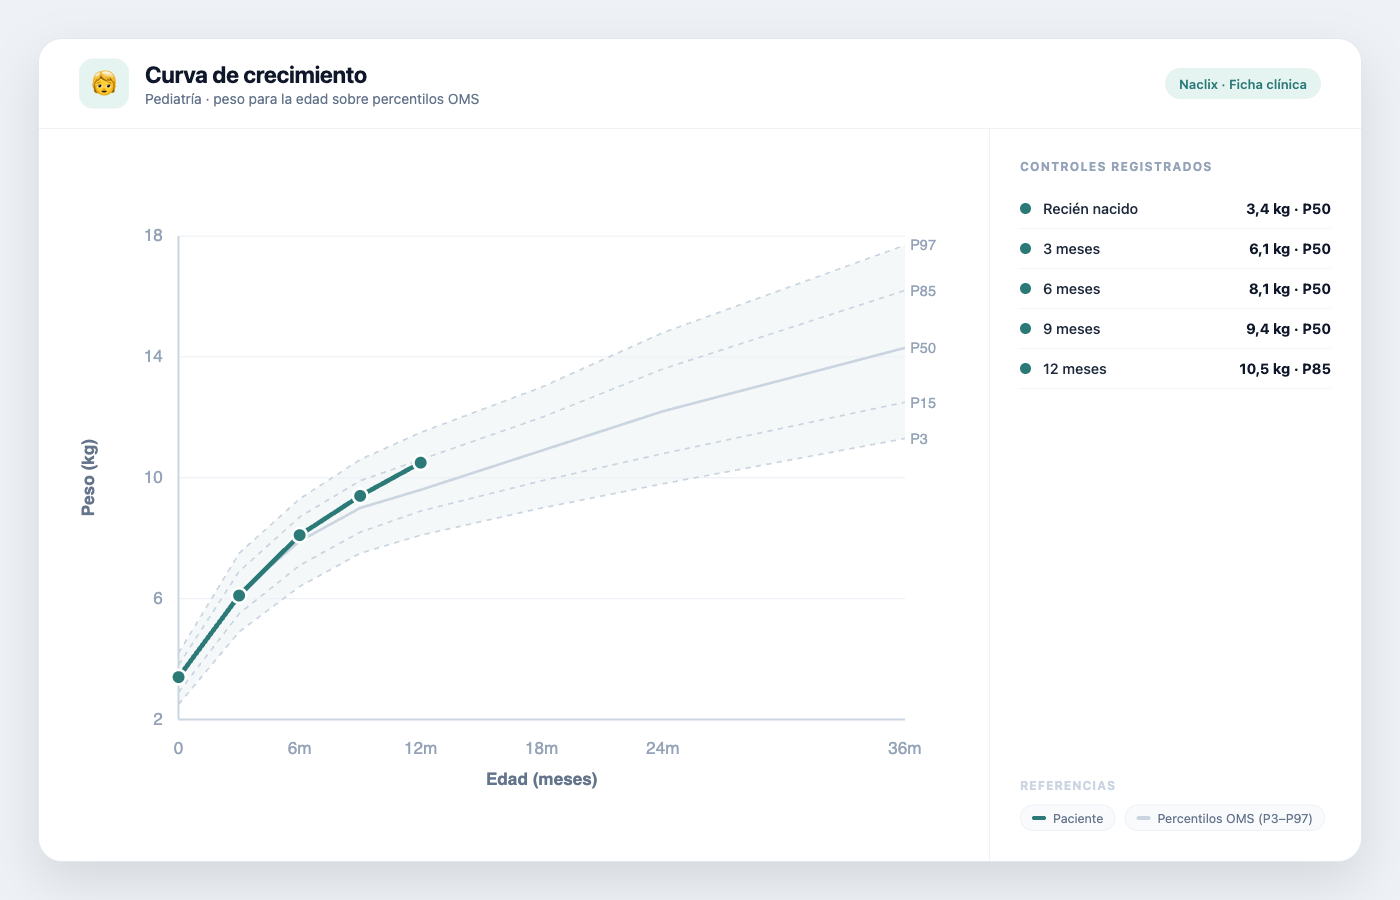
Task: Select the Recién nacido control row
Action: click(1175, 209)
